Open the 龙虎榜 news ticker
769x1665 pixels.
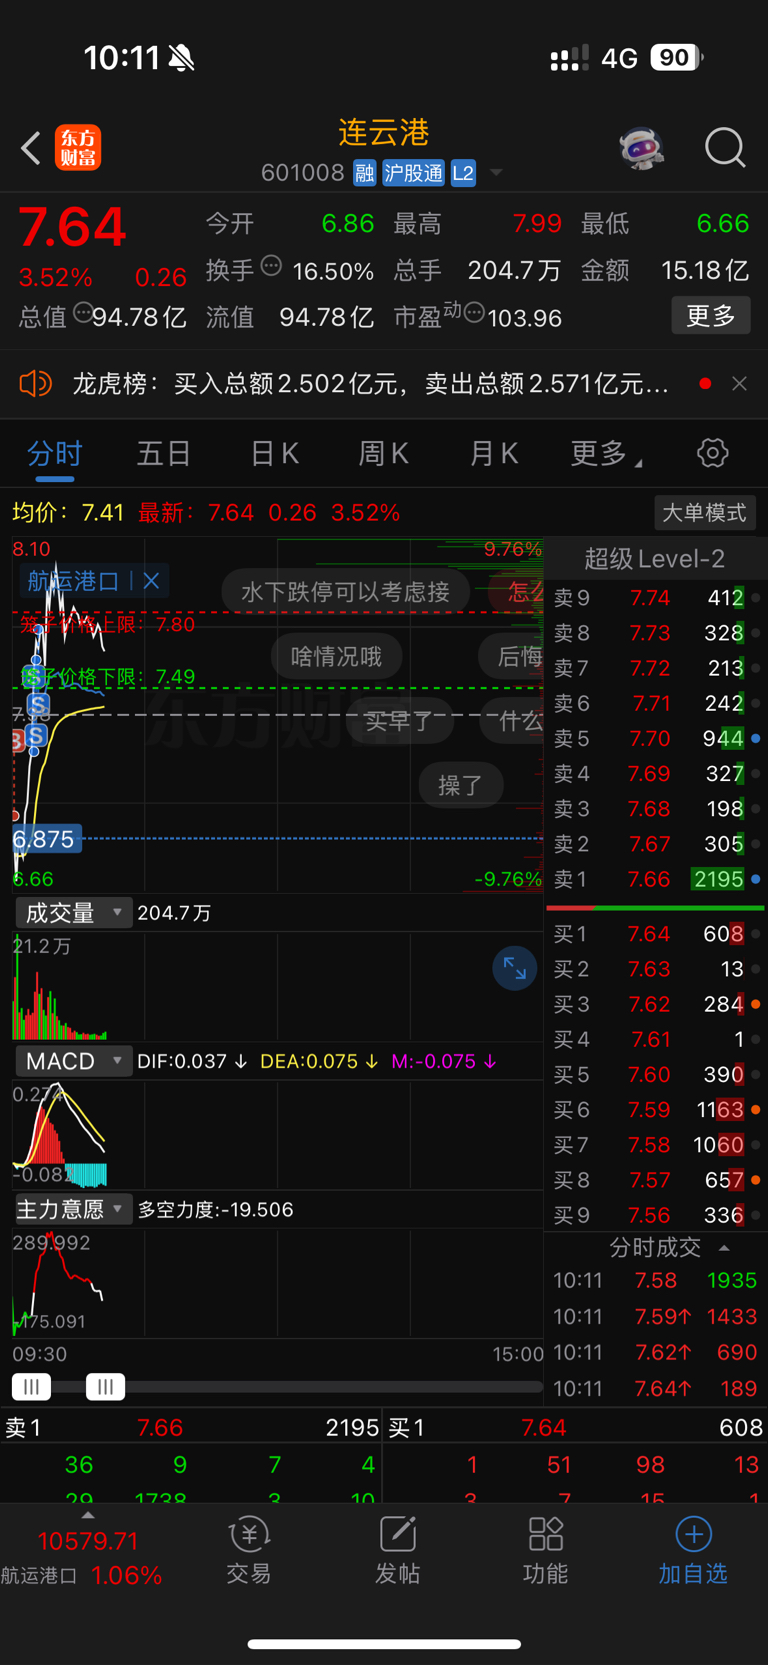pos(370,383)
